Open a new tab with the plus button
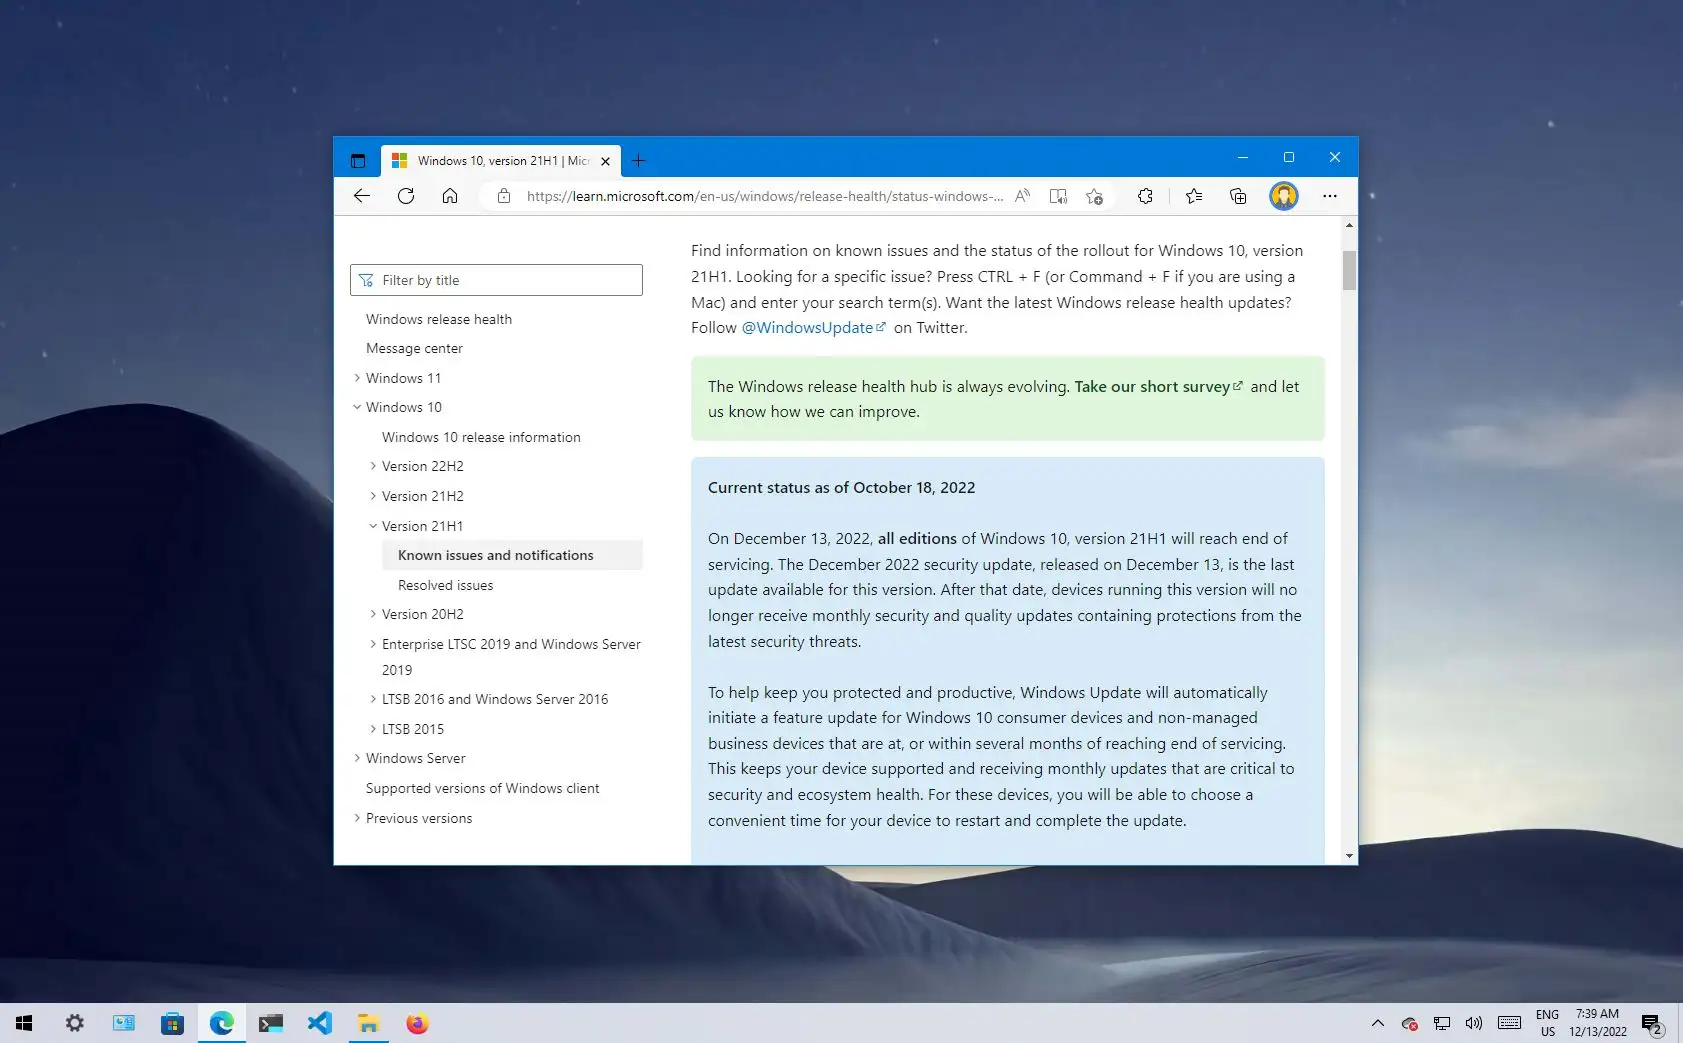Viewport: 1683px width, 1043px height. point(639,160)
